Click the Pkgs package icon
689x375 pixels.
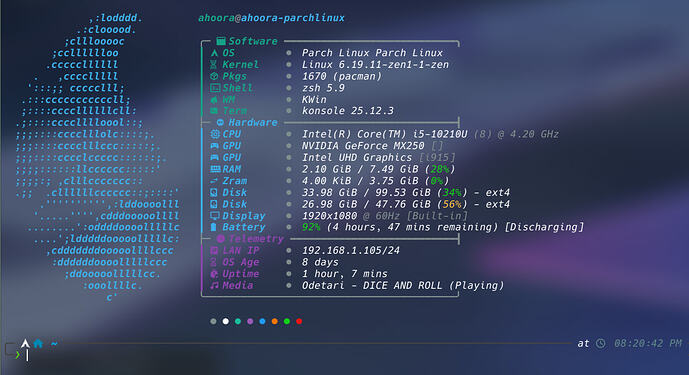tap(214, 76)
